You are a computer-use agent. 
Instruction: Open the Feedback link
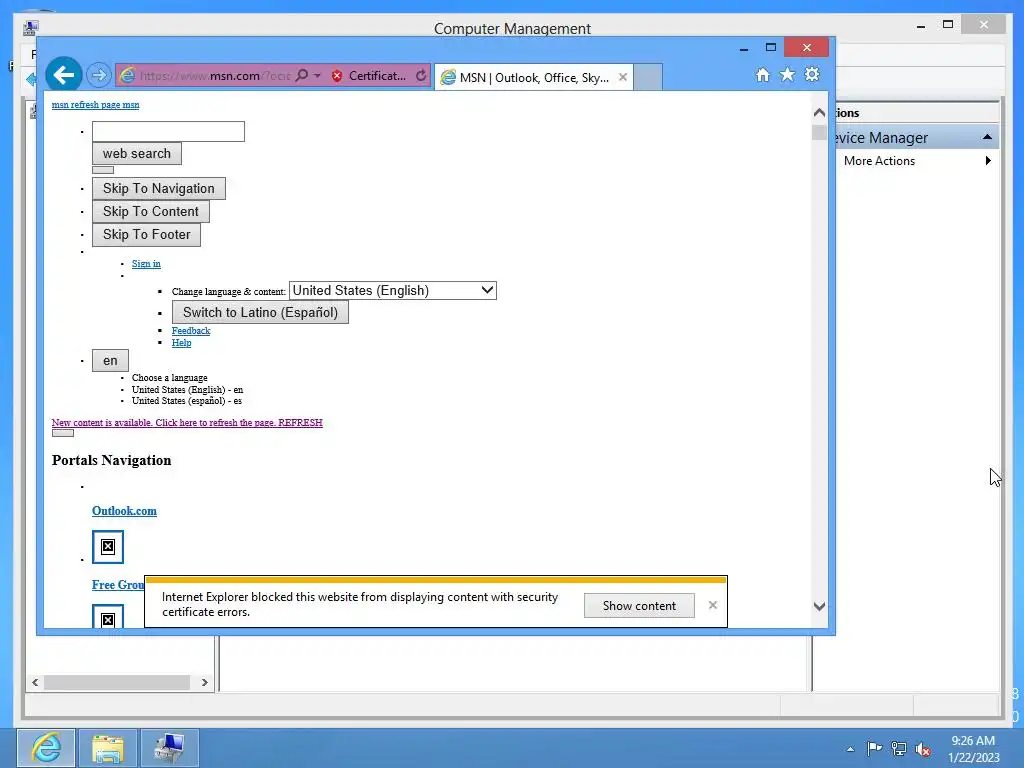coord(191,331)
